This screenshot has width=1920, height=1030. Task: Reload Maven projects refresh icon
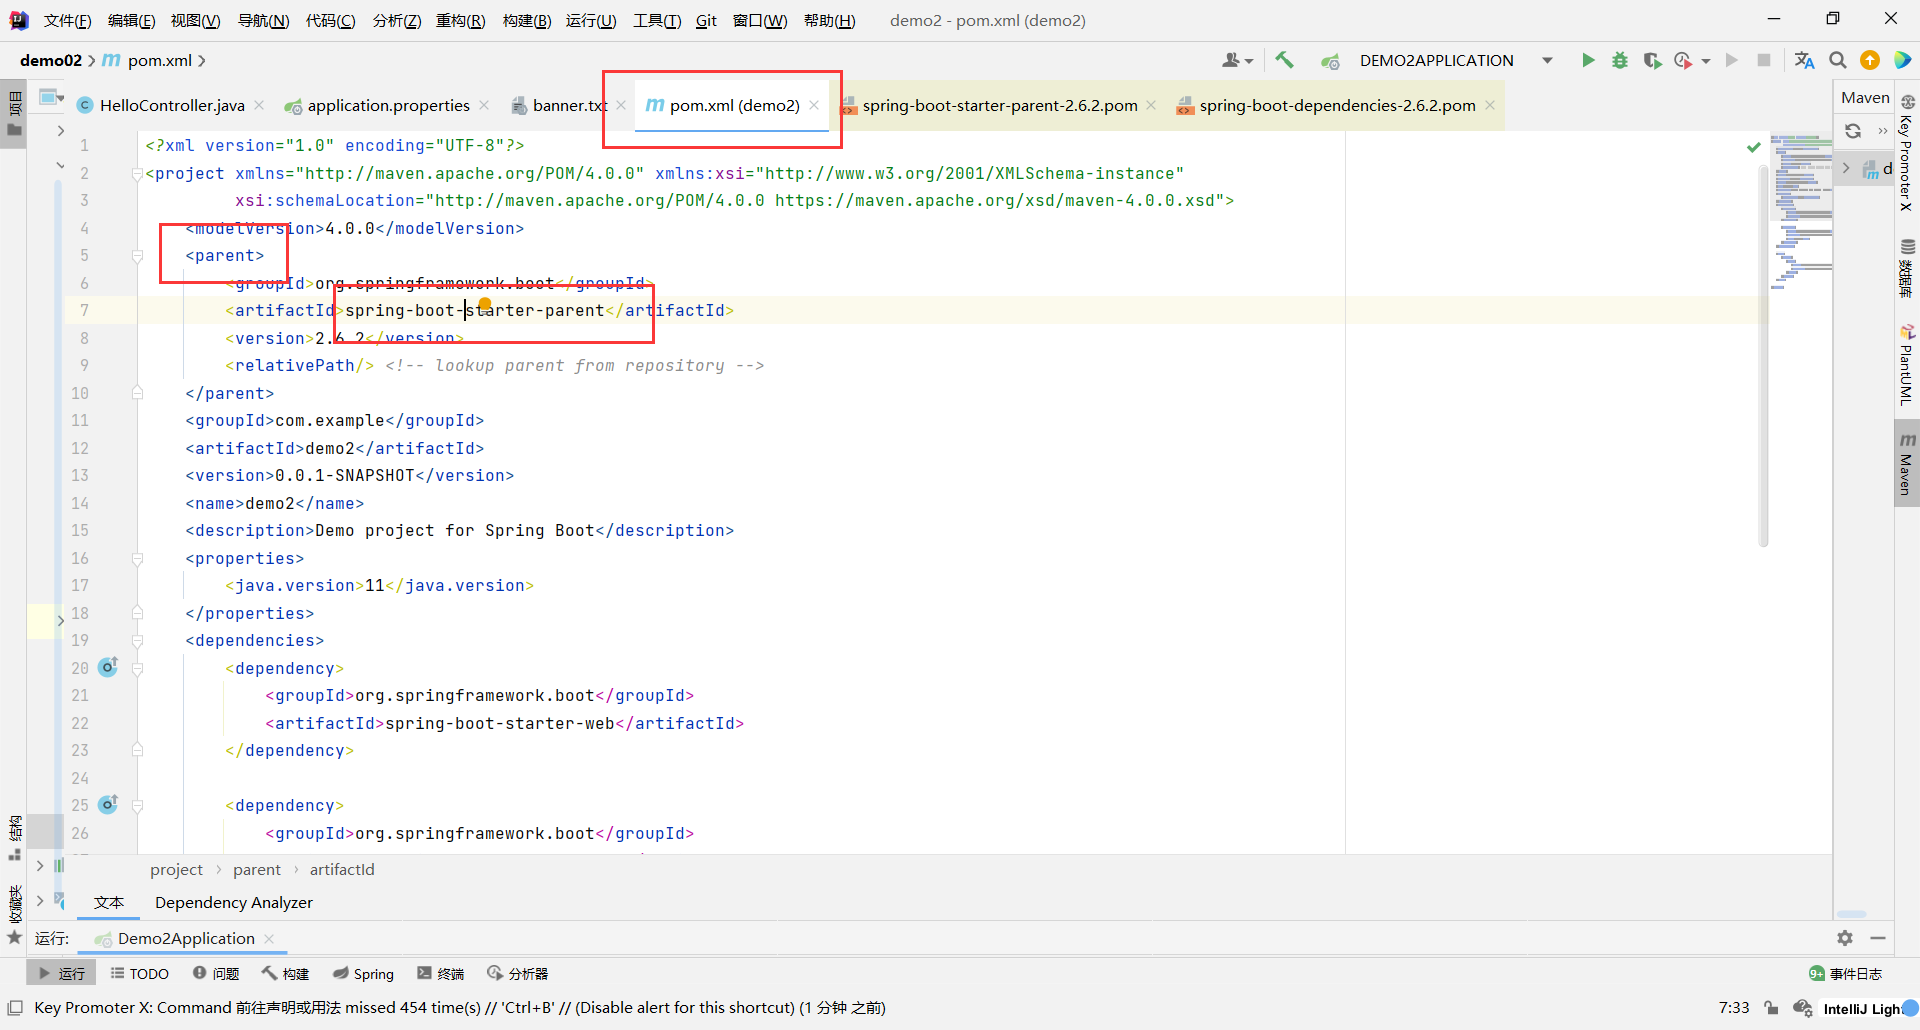point(1853,131)
